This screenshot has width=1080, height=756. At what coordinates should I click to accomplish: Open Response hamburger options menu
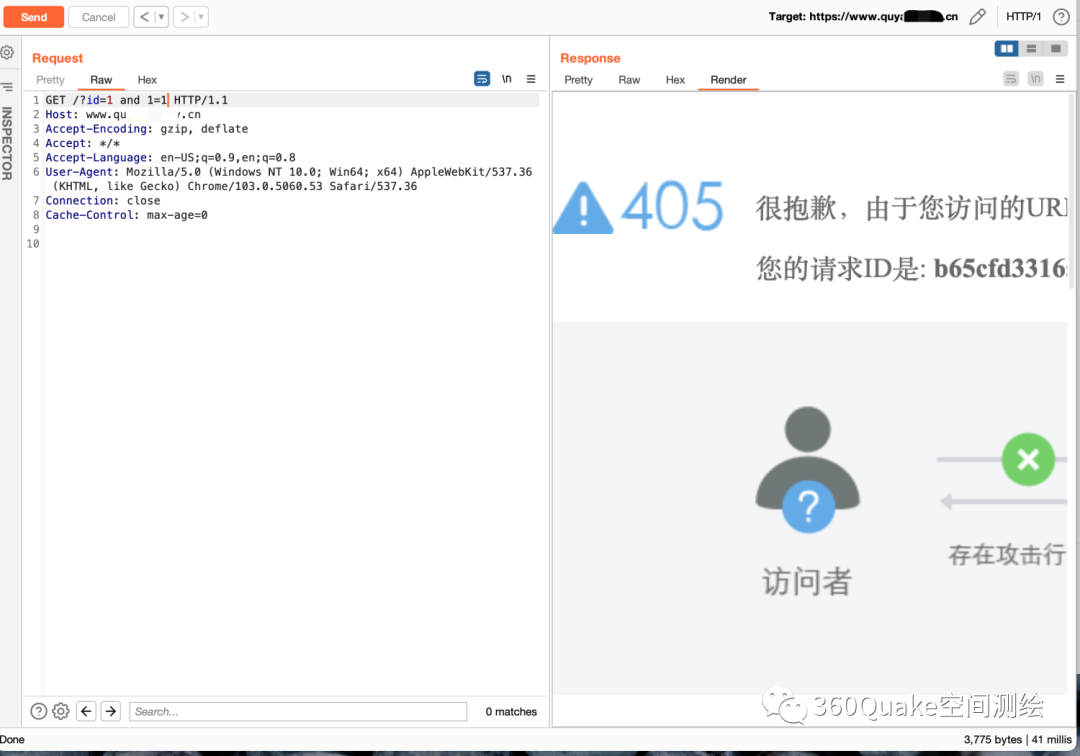1060,79
